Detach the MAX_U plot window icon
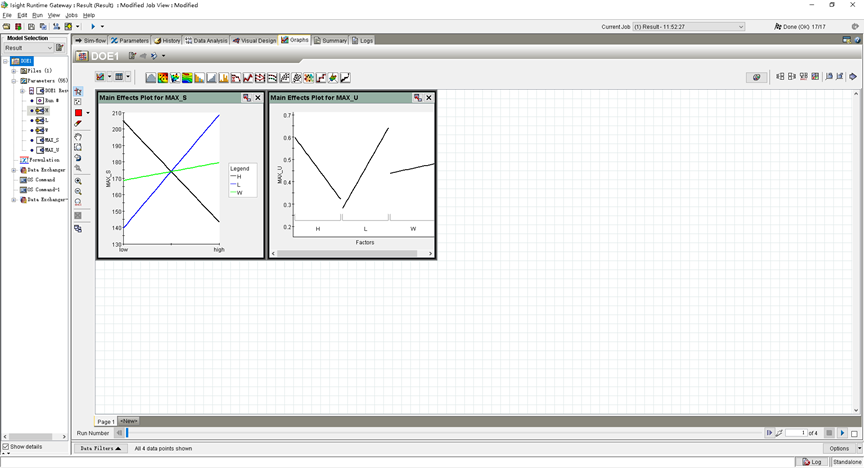 tap(418, 98)
